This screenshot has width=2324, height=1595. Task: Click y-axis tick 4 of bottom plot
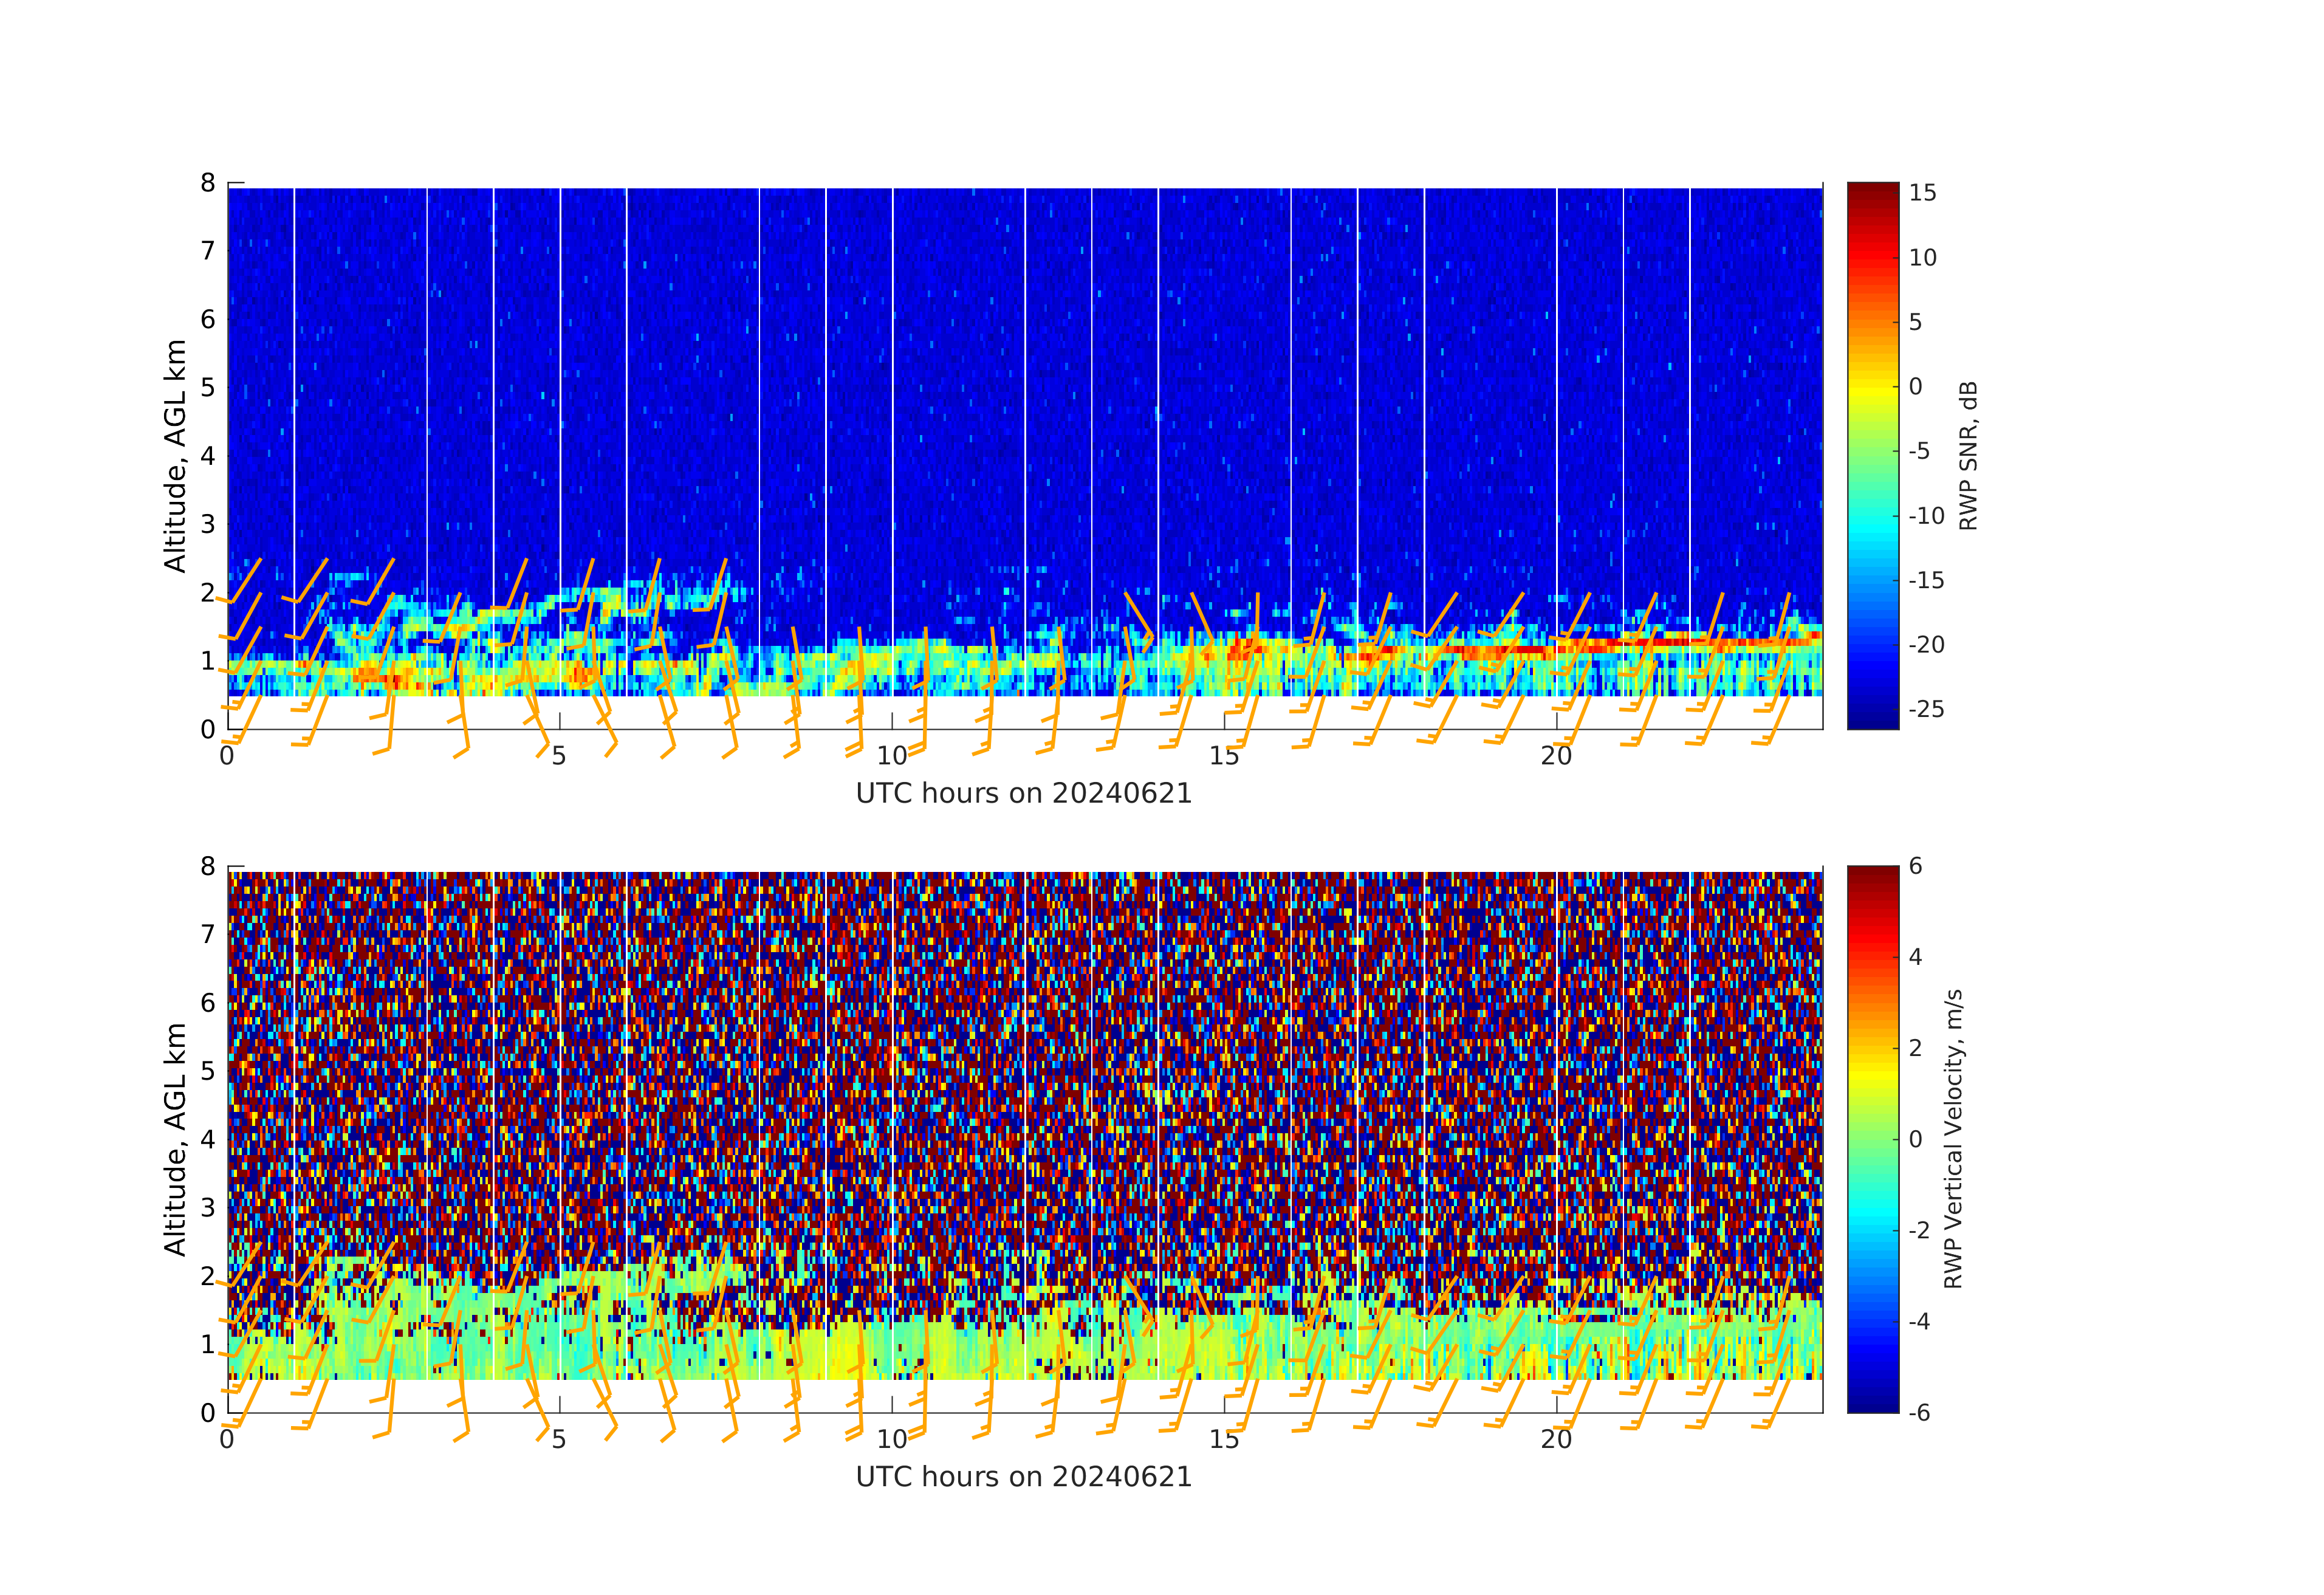click(x=208, y=1139)
